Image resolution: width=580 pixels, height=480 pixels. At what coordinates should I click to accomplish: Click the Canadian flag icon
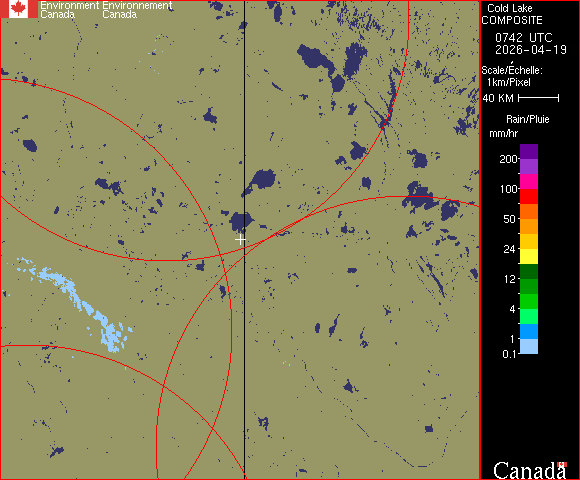tap(18, 9)
